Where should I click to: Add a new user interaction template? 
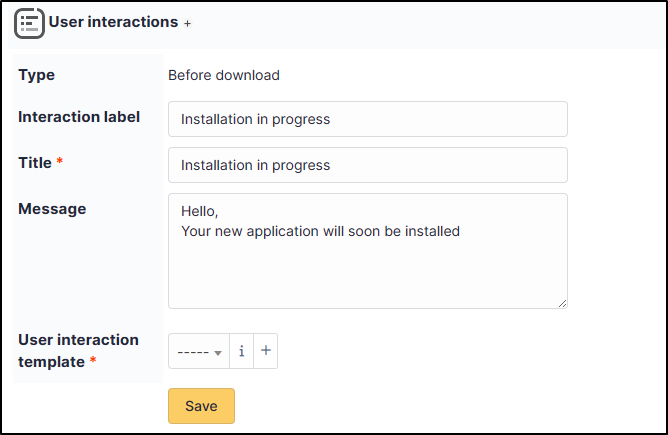pyautogui.click(x=266, y=351)
